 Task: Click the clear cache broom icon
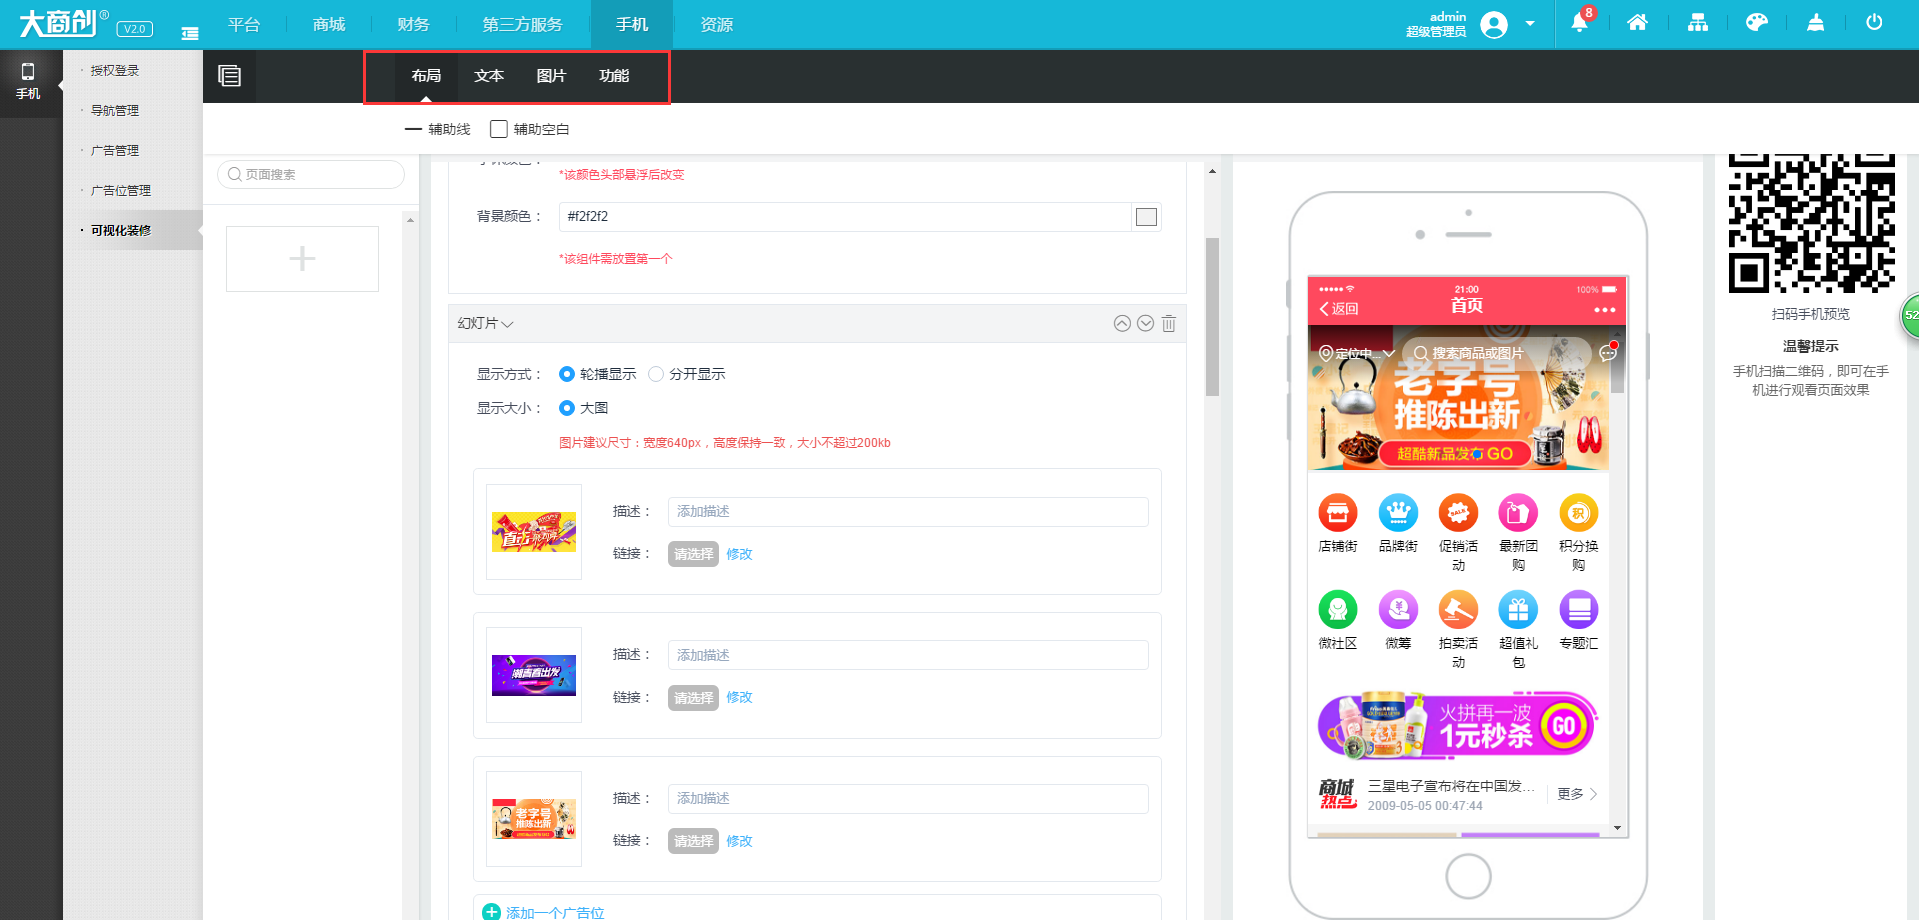[x=1816, y=23]
